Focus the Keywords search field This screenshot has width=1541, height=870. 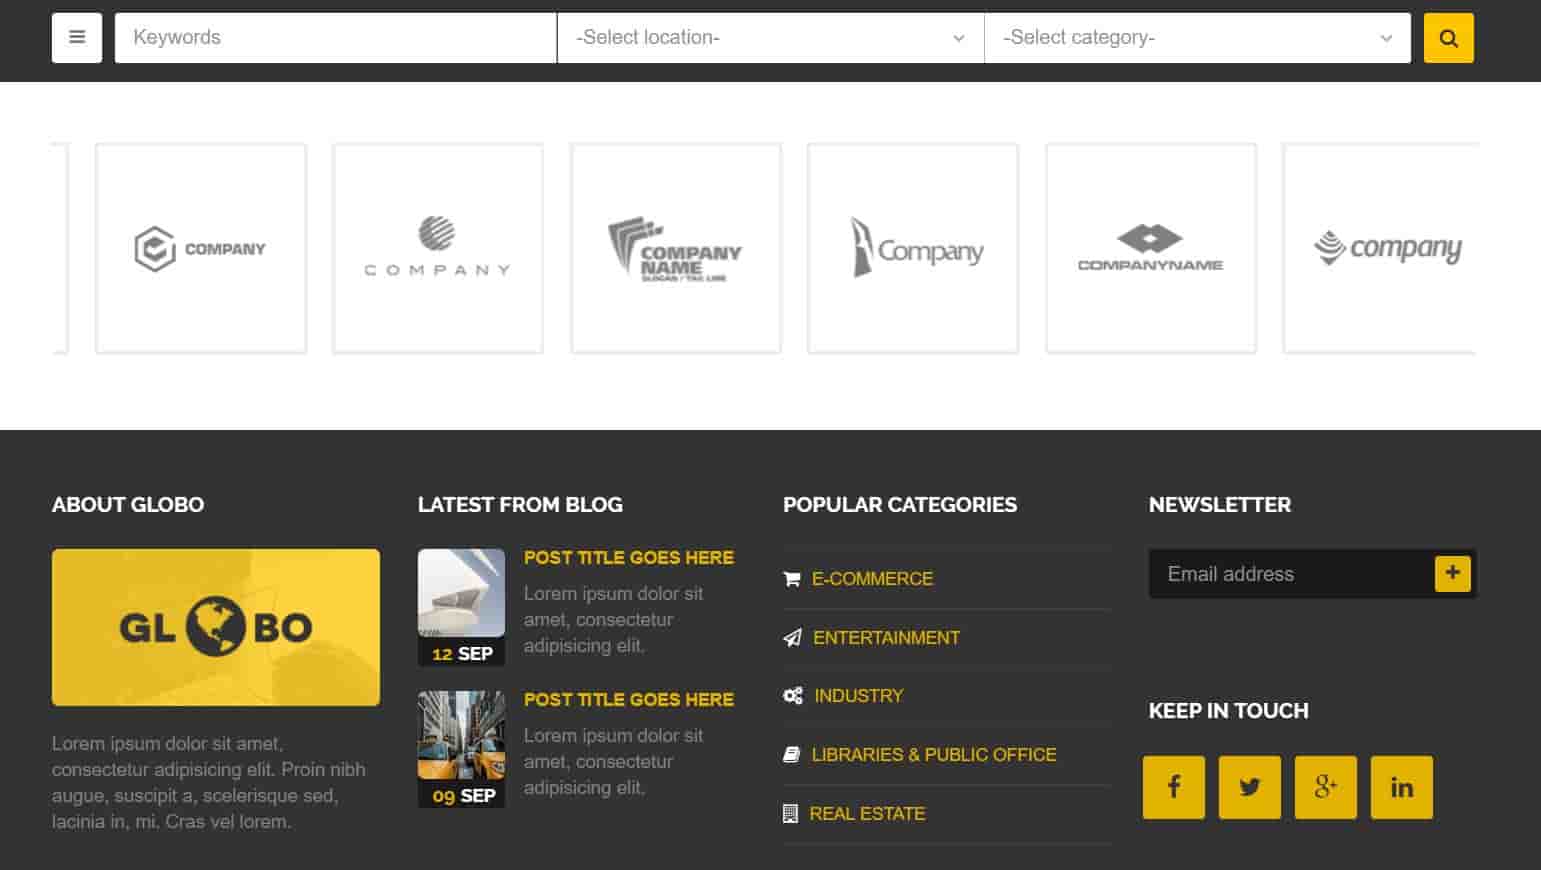pos(335,38)
